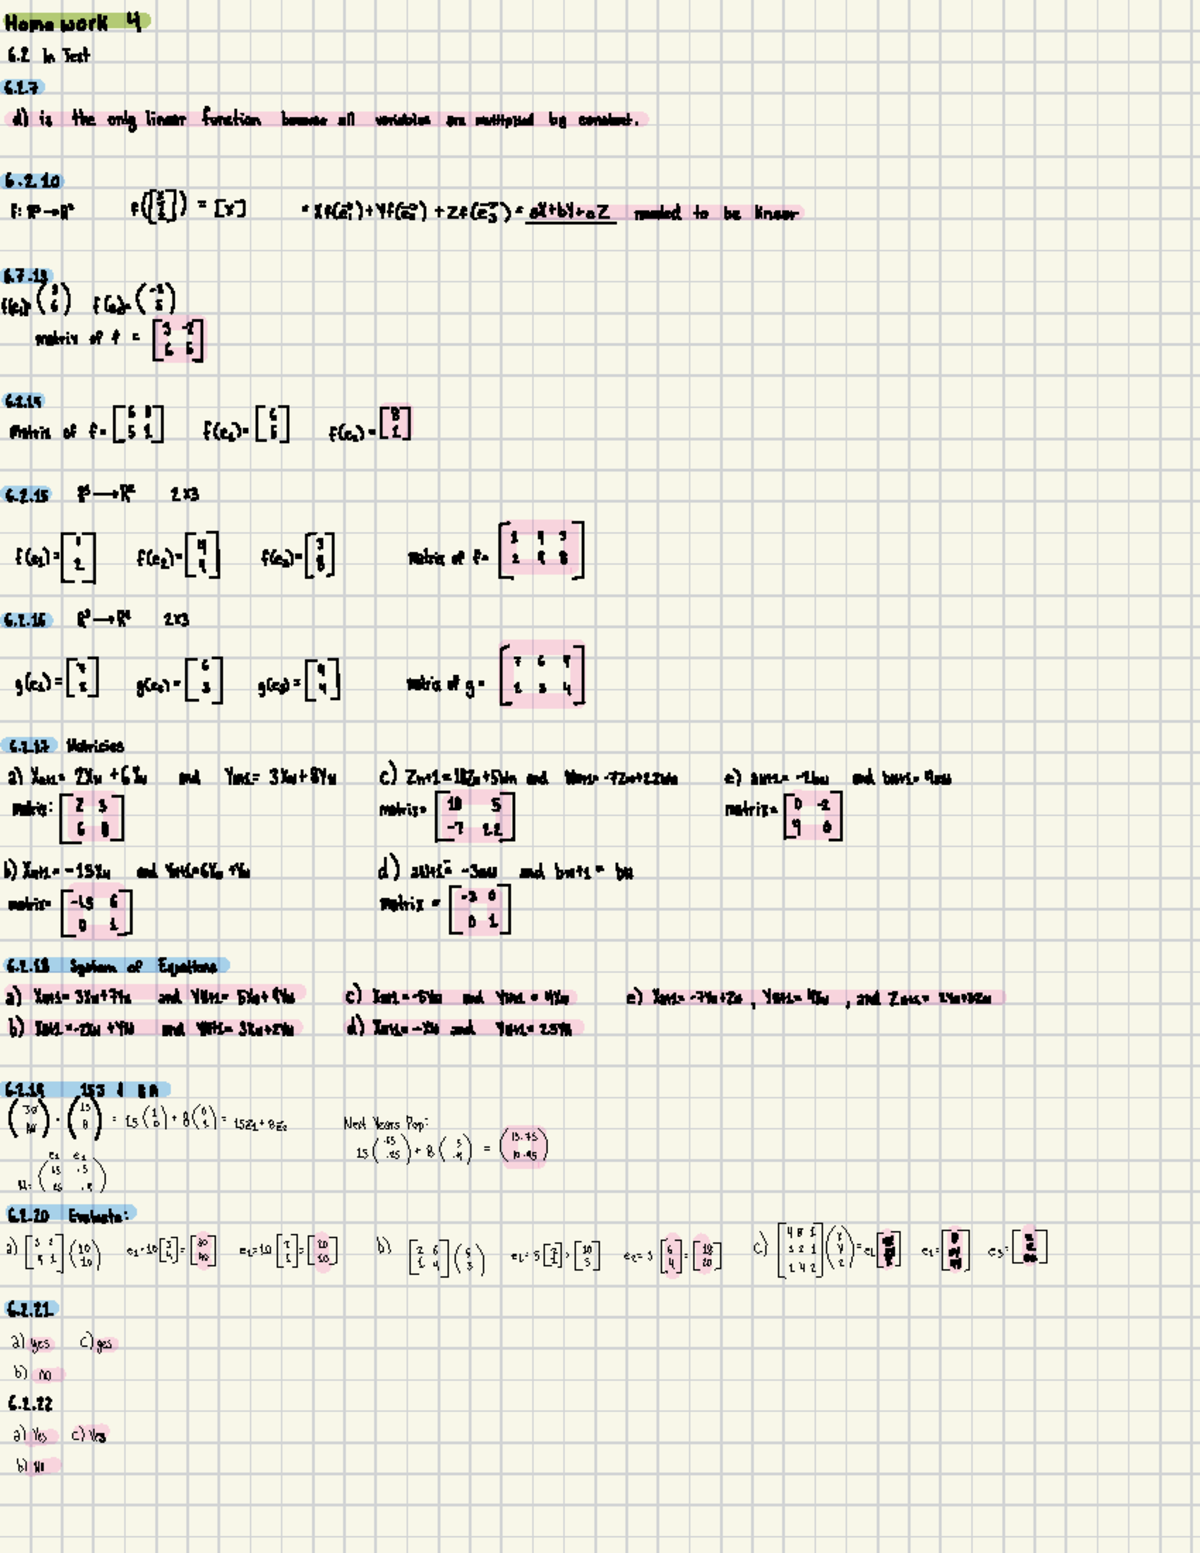
Task: Click the "6.2.22" section label
Action: 30,1404
